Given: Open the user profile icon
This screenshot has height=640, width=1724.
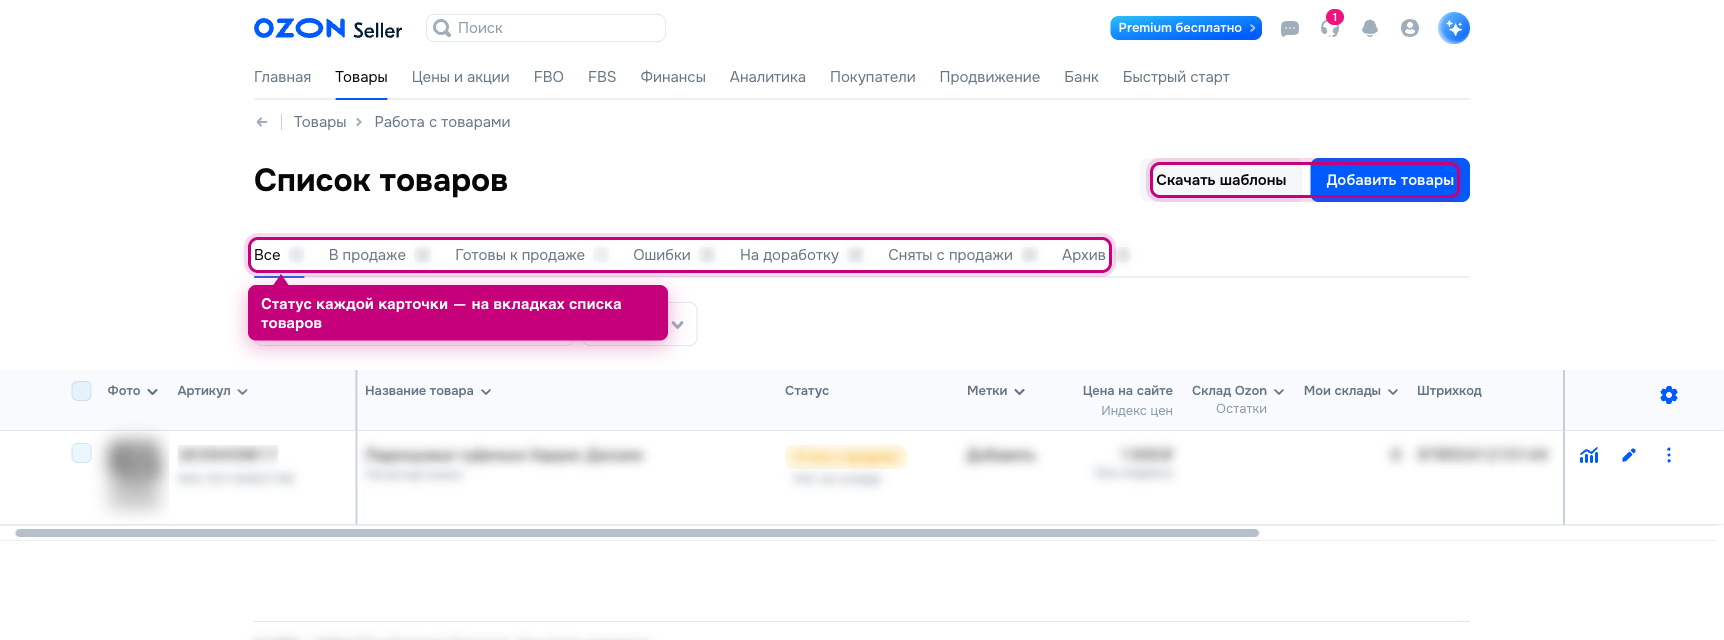Looking at the screenshot, I should (1410, 28).
